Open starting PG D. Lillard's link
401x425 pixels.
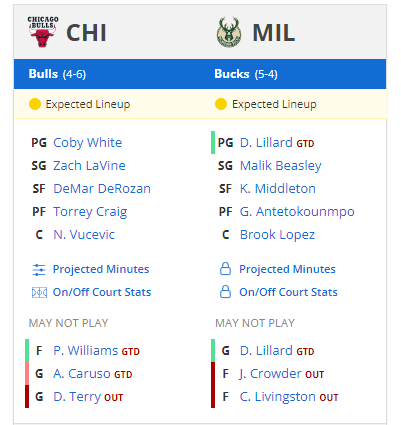266,143
